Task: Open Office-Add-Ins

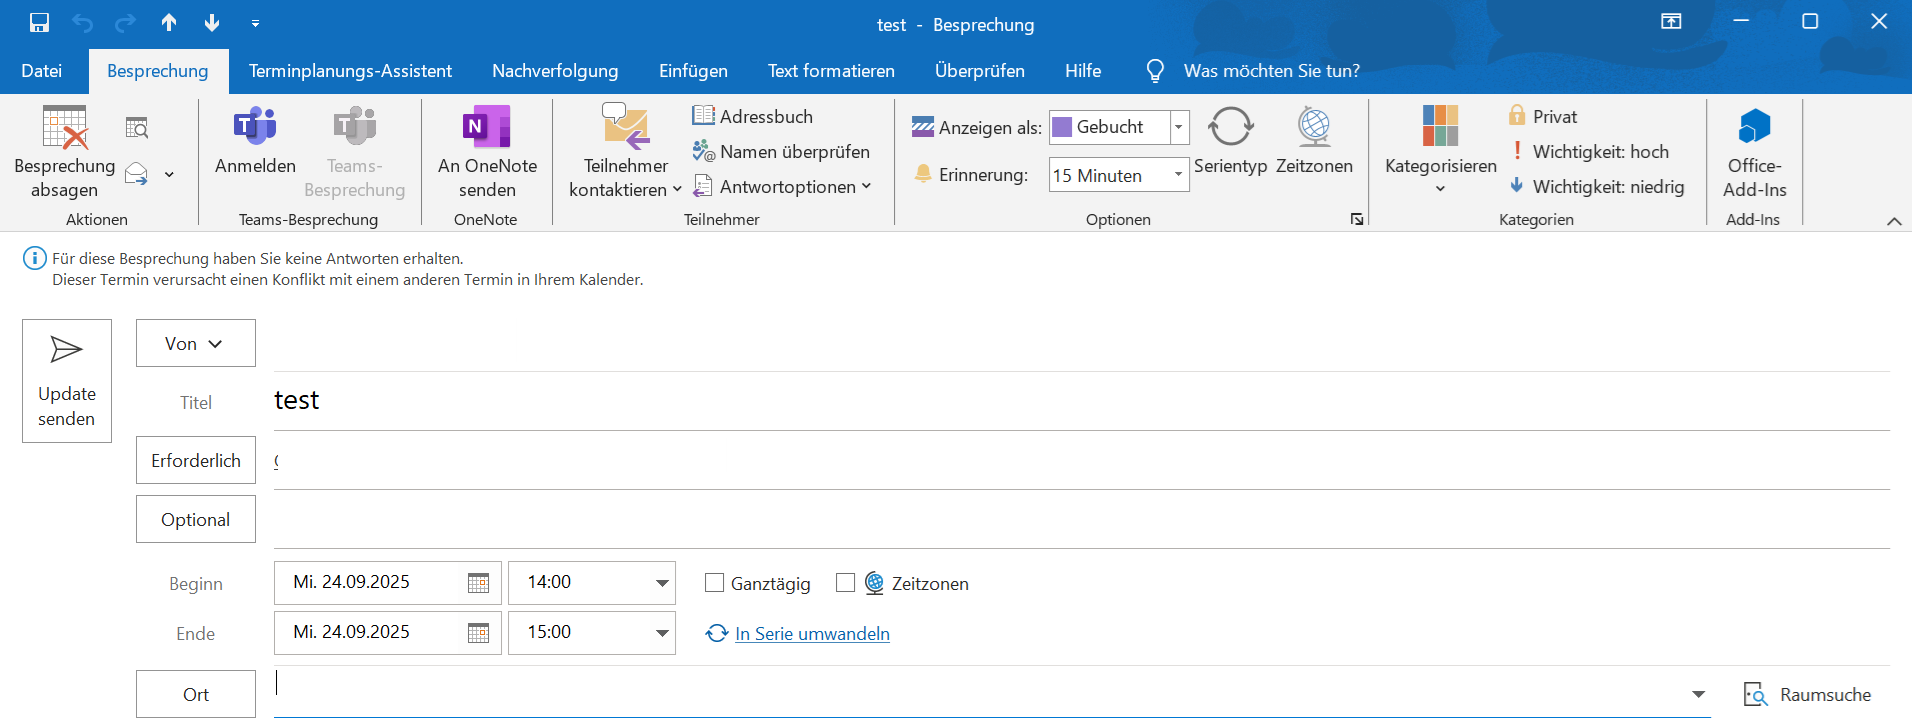Action: point(1754,152)
